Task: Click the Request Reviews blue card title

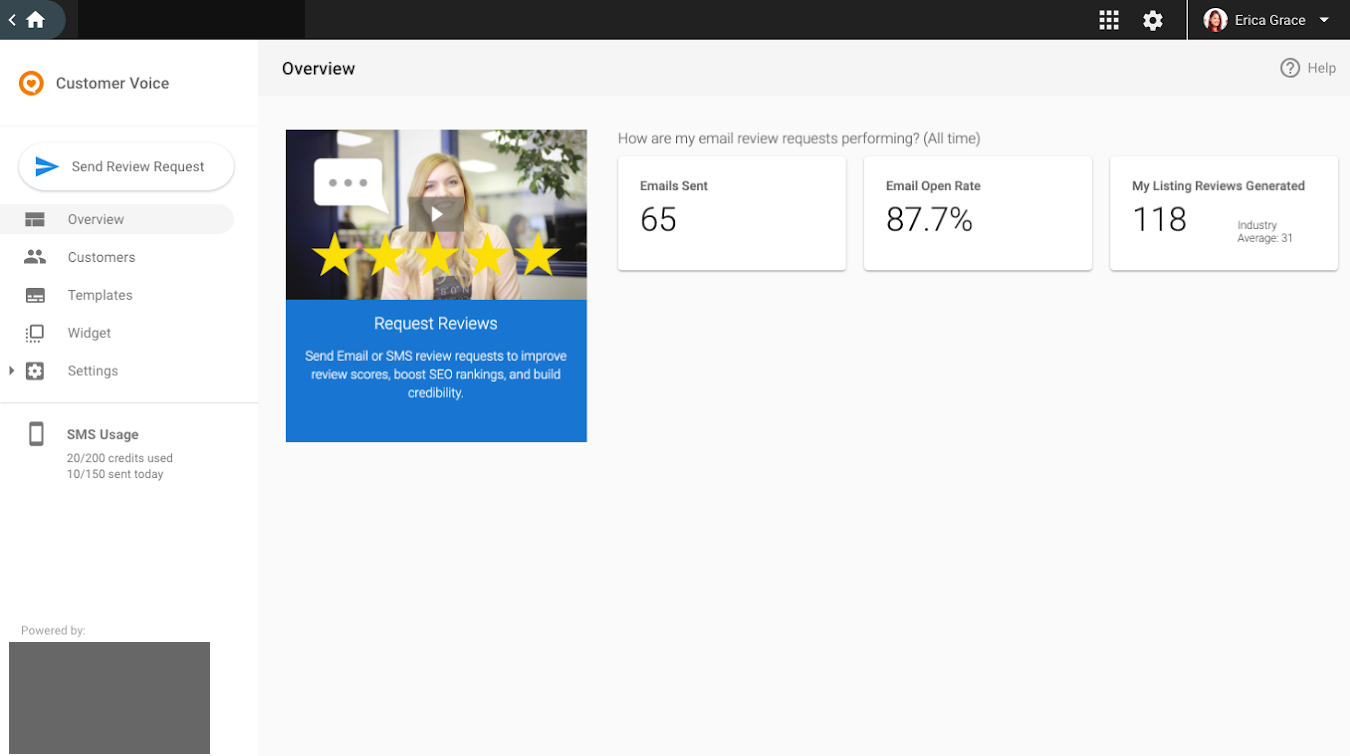Action: pyautogui.click(x=436, y=324)
